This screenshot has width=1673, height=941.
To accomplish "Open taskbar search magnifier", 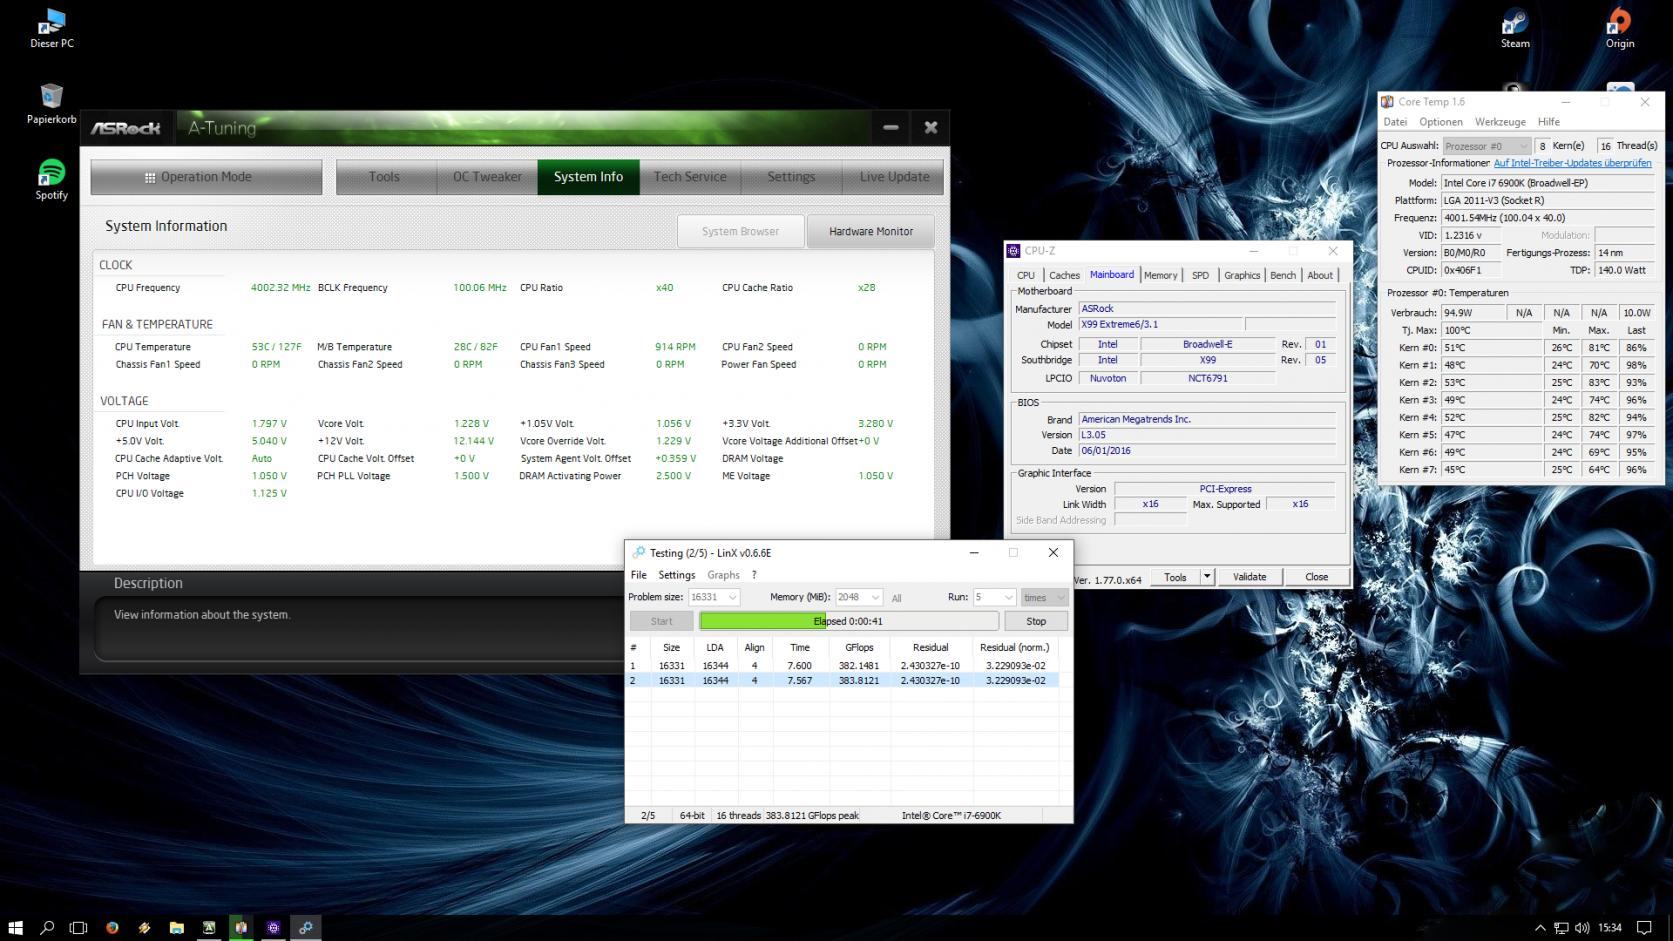I will (x=47, y=927).
